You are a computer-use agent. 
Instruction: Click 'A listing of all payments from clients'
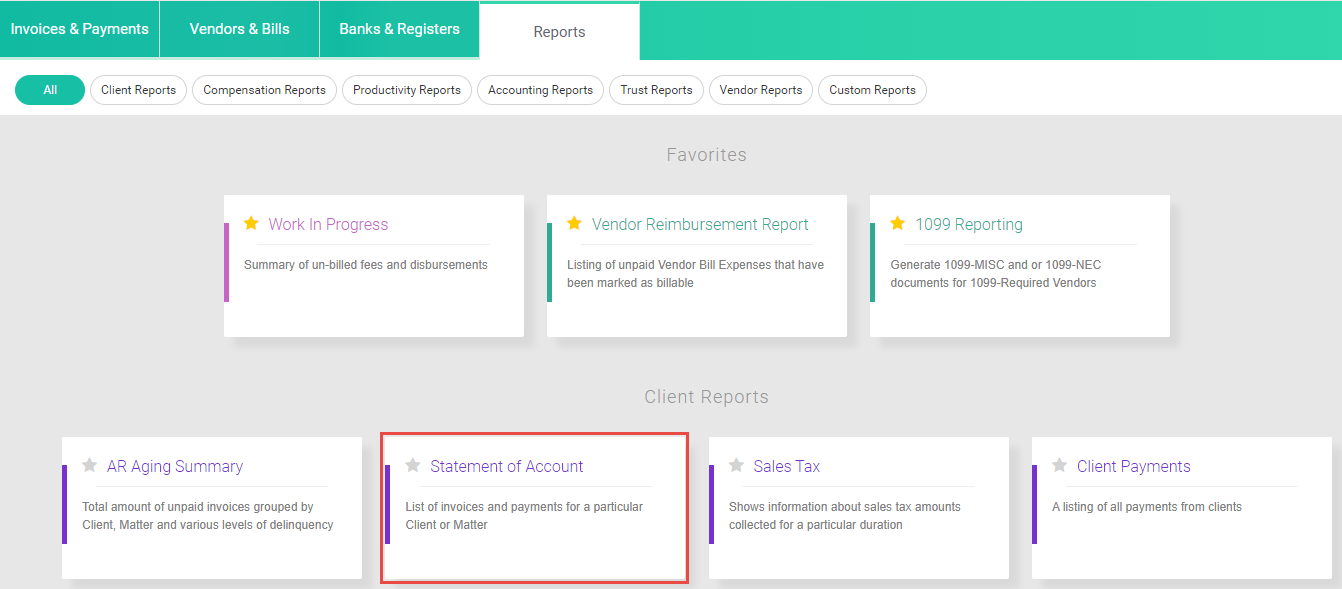[x=1147, y=507]
